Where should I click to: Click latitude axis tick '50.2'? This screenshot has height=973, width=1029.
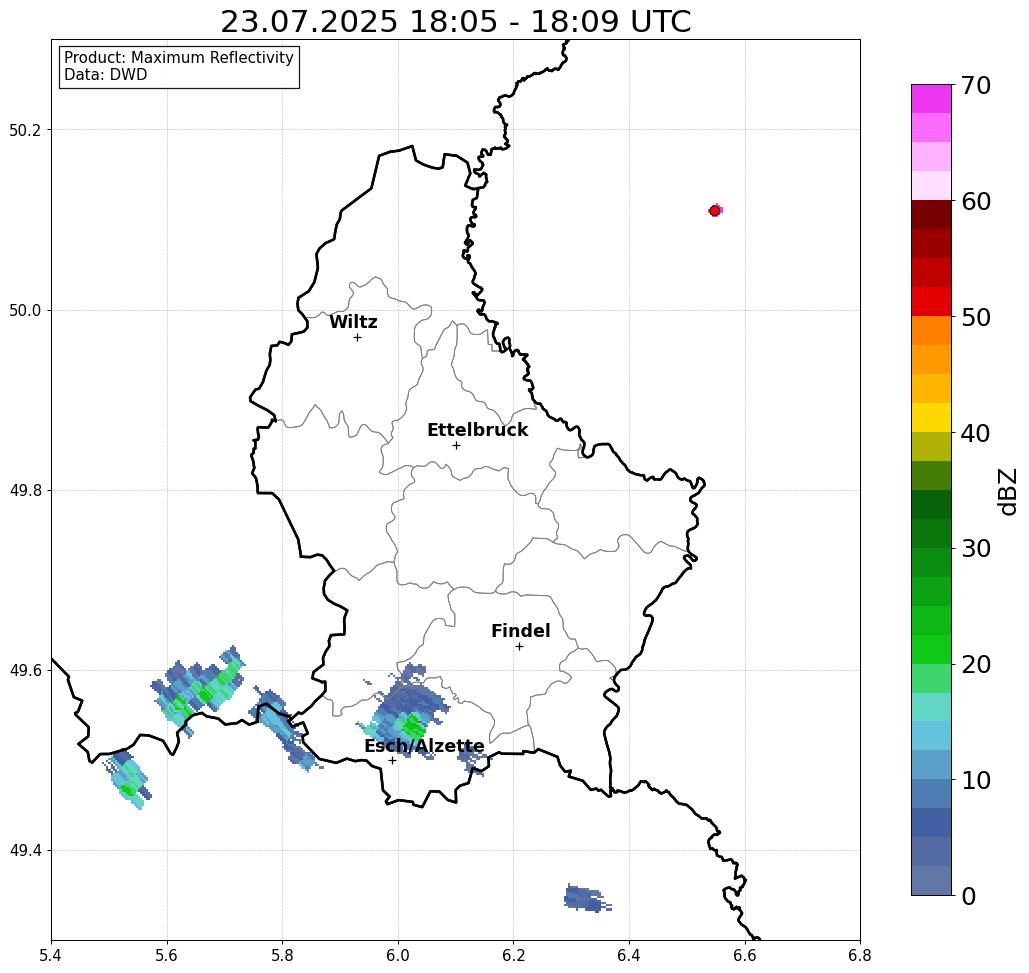(x=25, y=130)
